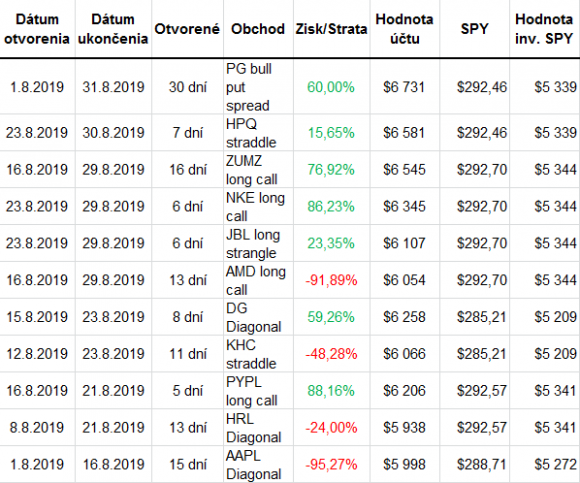
Task: Select the 'Zisk/Strata' header cell
Action: pos(331,29)
